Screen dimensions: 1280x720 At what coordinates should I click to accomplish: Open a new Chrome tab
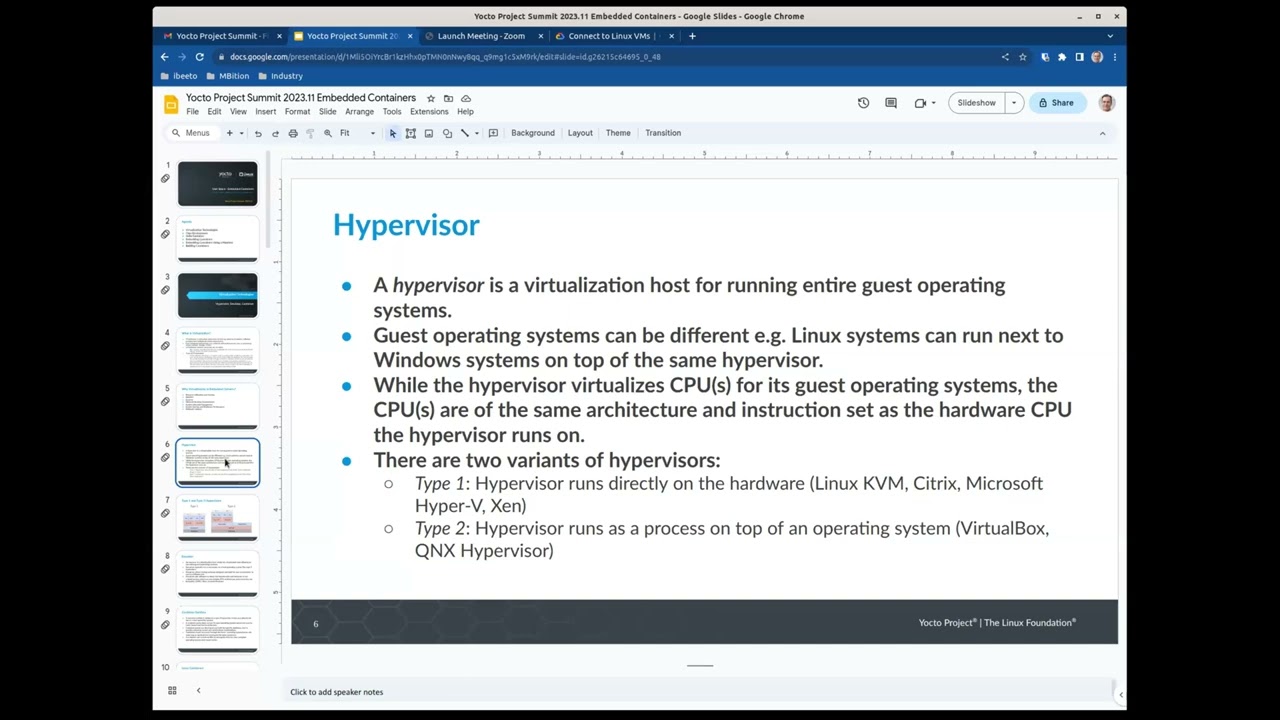(692, 36)
